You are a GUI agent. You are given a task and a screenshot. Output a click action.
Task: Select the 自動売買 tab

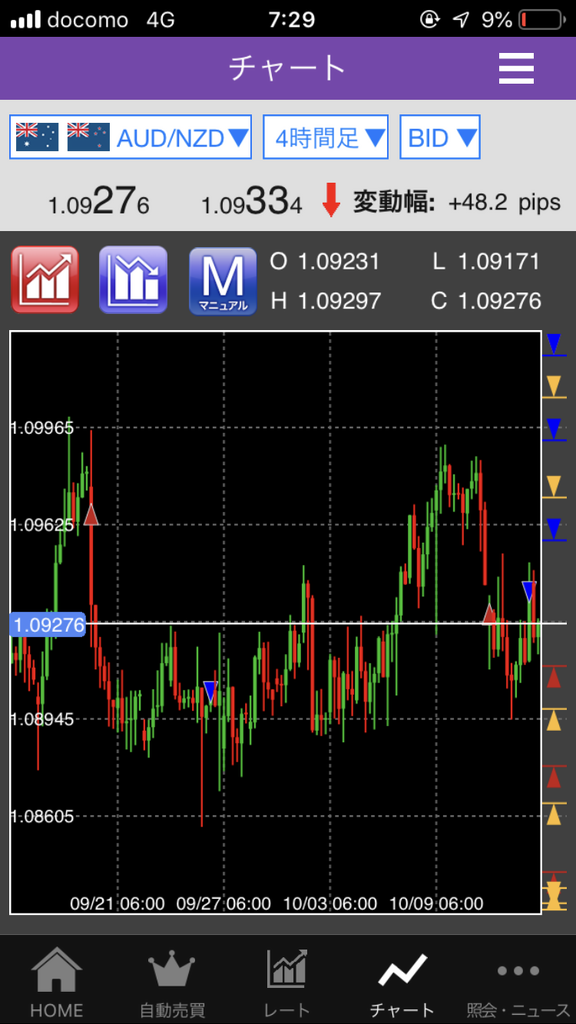[x=172, y=982]
